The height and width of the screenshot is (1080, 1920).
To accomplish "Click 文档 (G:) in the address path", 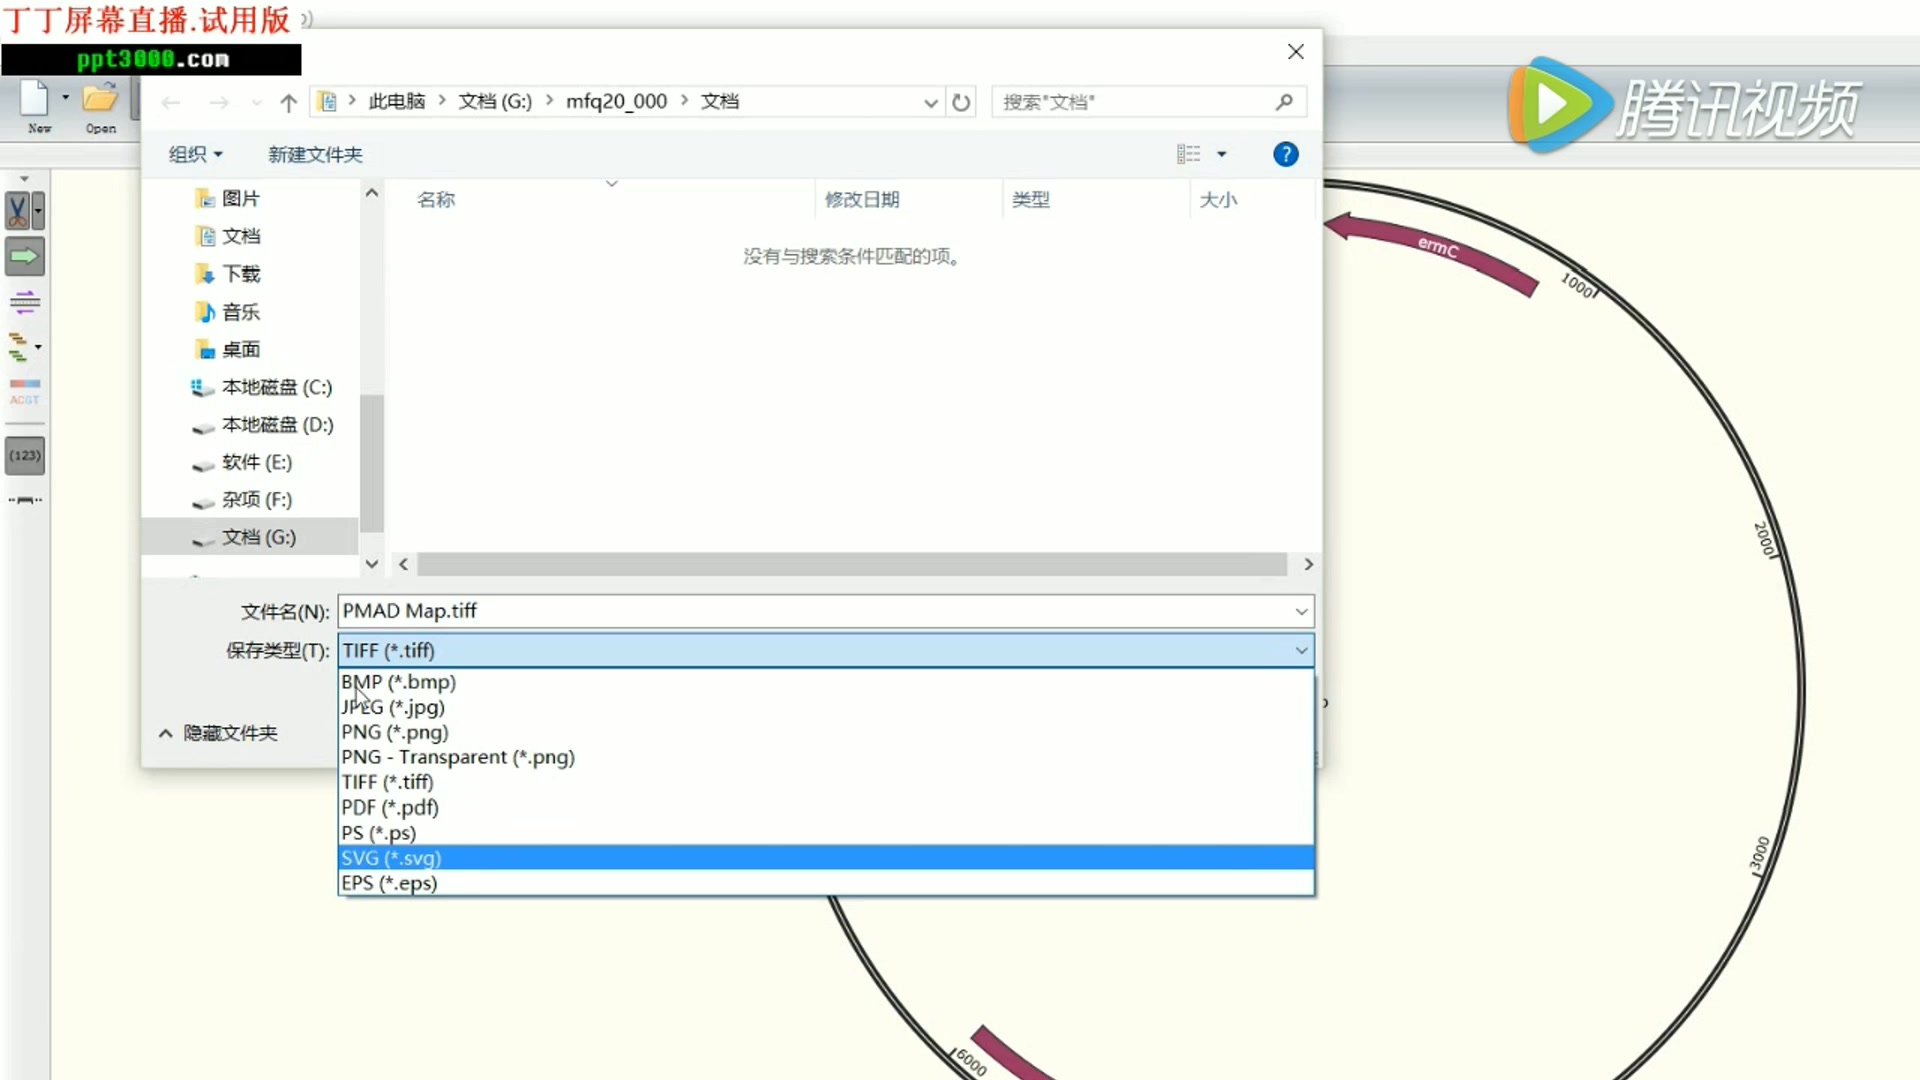I will [x=495, y=101].
